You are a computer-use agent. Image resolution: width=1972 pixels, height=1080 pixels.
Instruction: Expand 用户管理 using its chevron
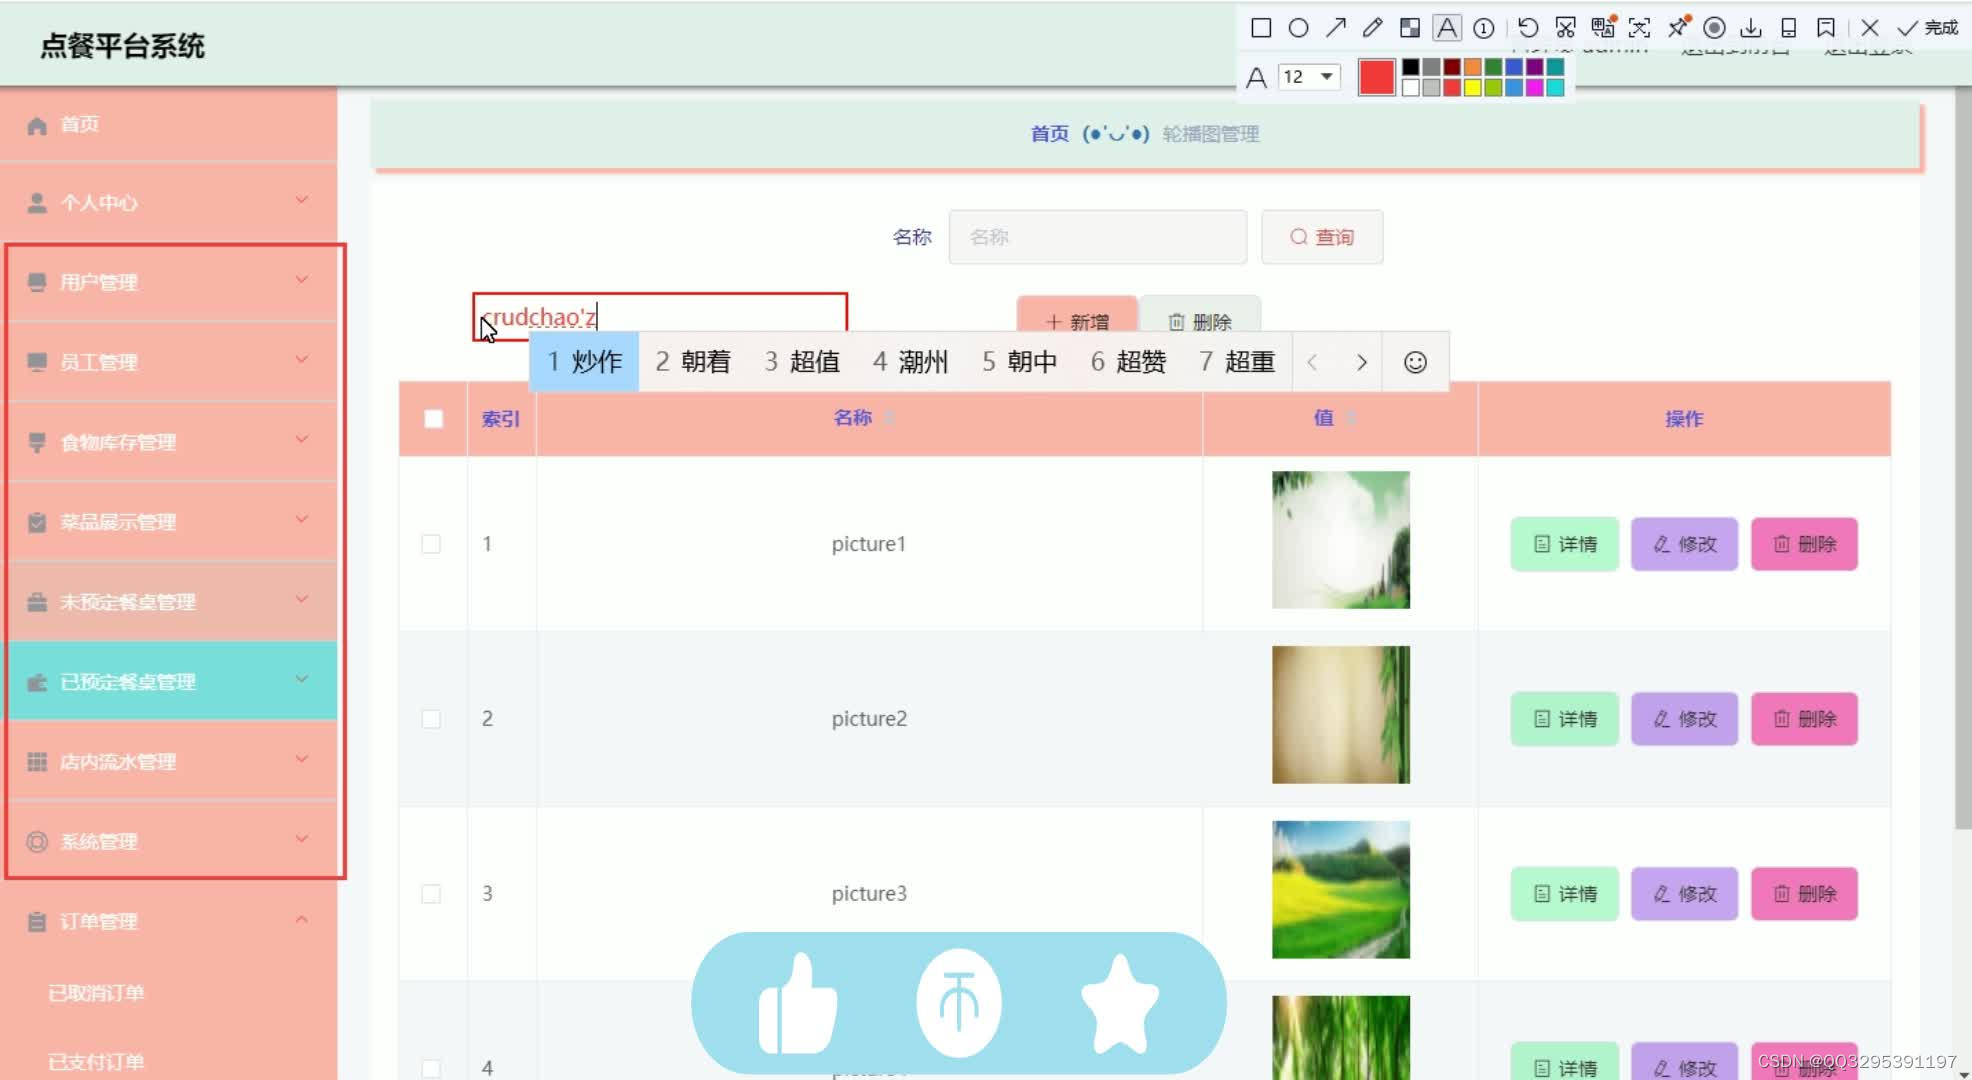tap(301, 280)
